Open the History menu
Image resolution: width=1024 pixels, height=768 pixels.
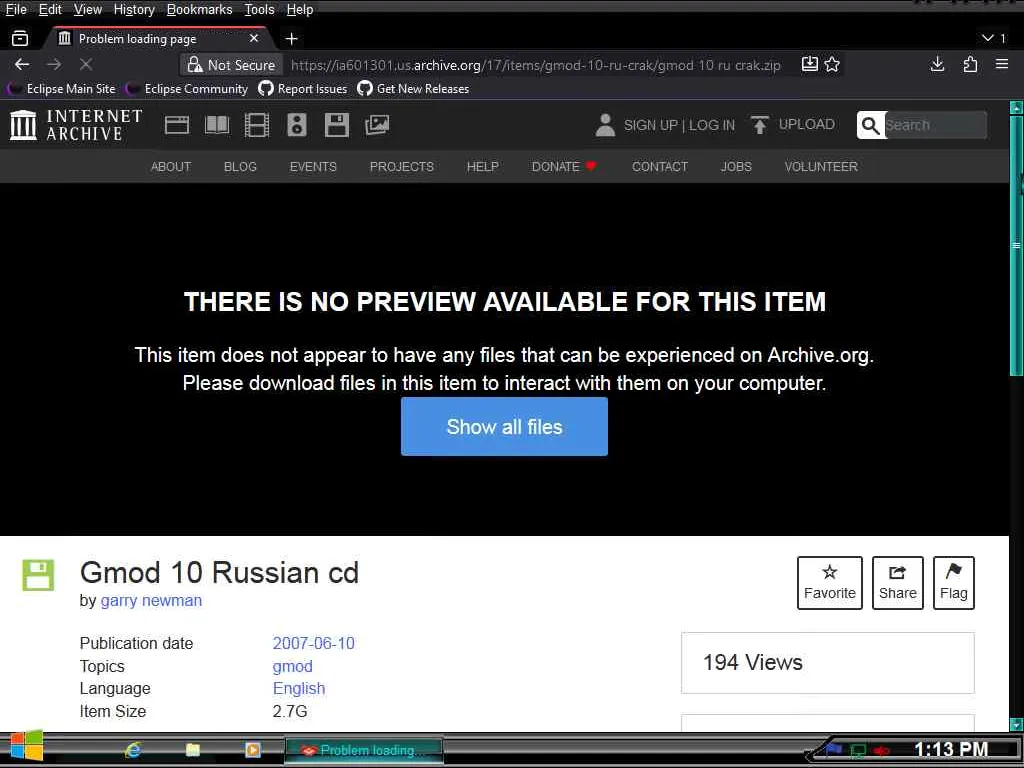click(x=134, y=9)
